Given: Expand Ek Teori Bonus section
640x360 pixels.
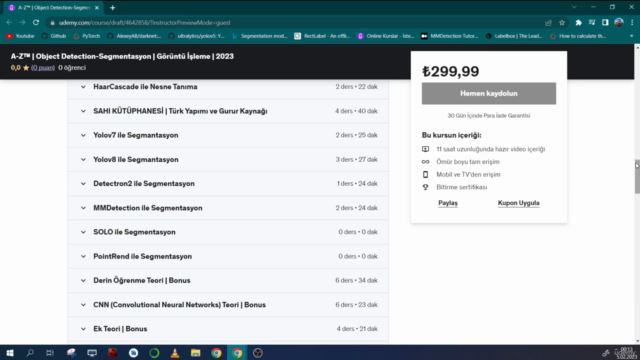Looking at the screenshot, I should tap(228, 329).
